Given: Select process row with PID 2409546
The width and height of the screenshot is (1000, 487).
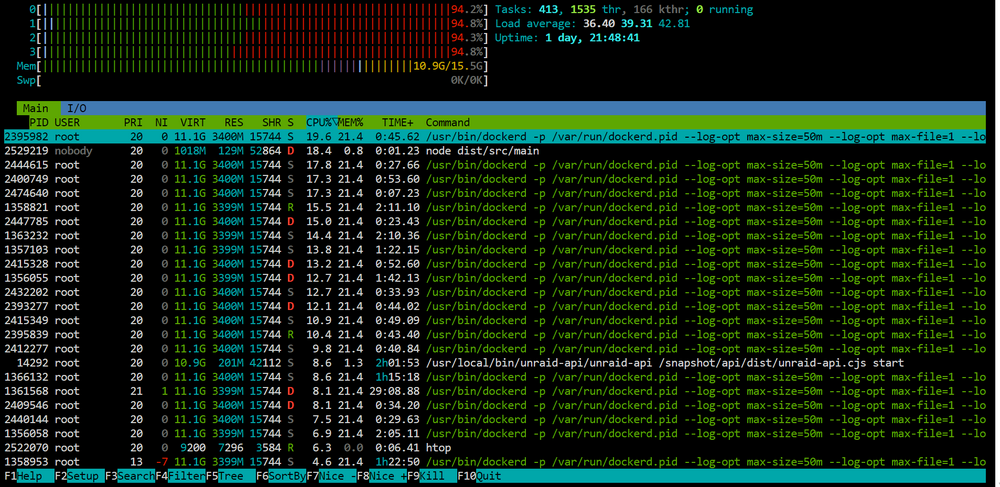Looking at the screenshot, I should (496, 405).
